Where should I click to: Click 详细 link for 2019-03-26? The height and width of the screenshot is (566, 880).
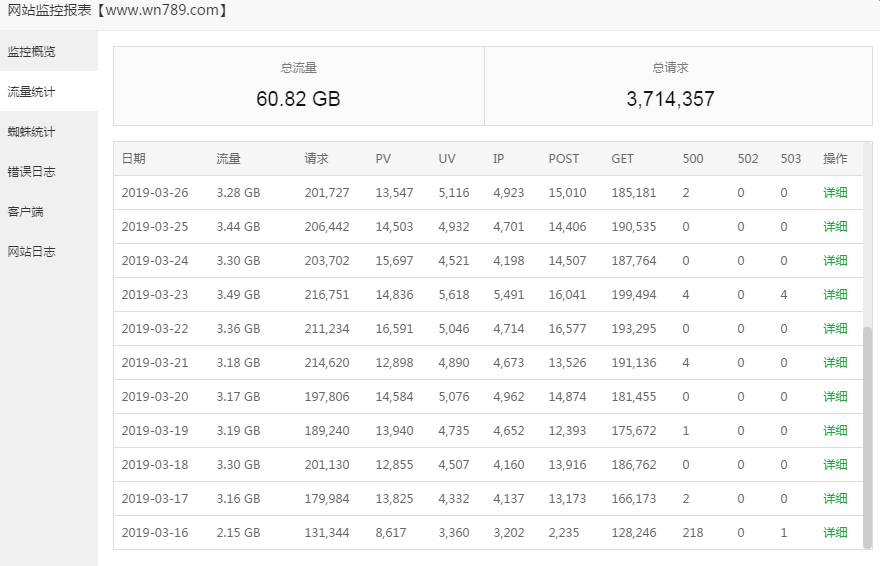[835, 193]
